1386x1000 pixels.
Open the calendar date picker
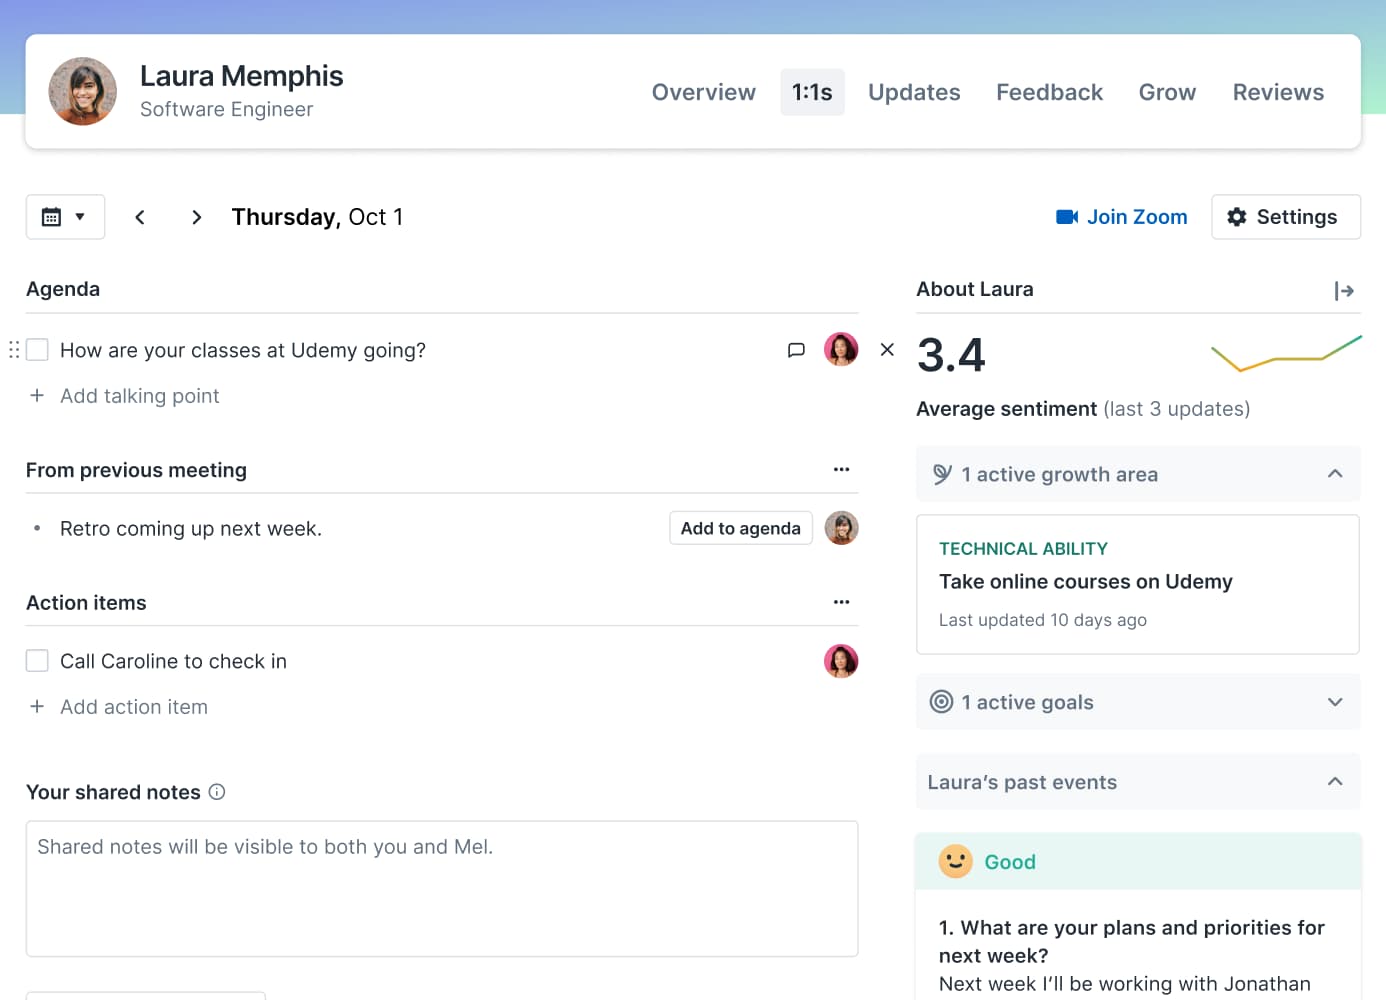tap(65, 216)
